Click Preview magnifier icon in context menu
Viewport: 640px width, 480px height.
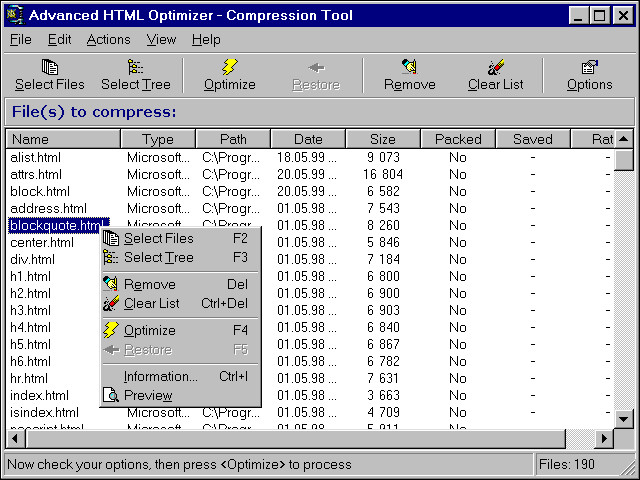point(111,395)
